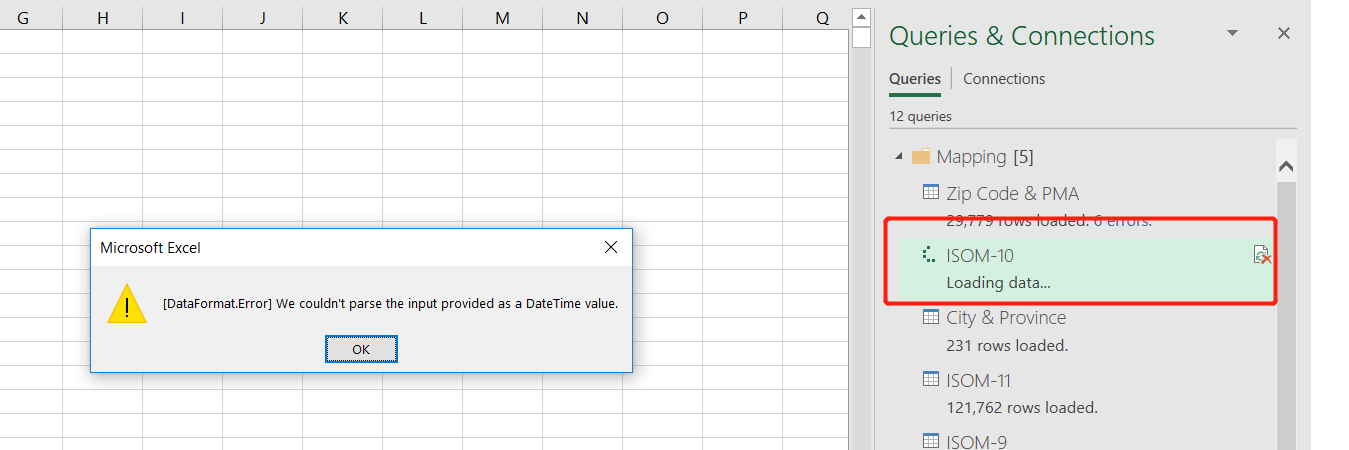The image size is (1349, 450).
Task: Close the Queries & Connections pane
Action: pos(1284,33)
